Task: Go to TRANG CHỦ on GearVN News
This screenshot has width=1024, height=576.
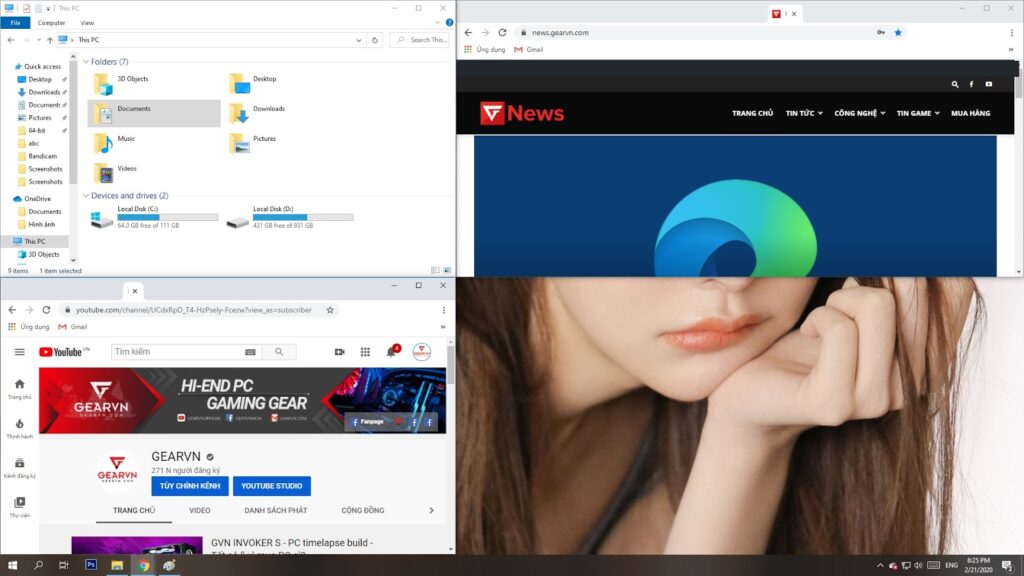Action: [752, 114]
